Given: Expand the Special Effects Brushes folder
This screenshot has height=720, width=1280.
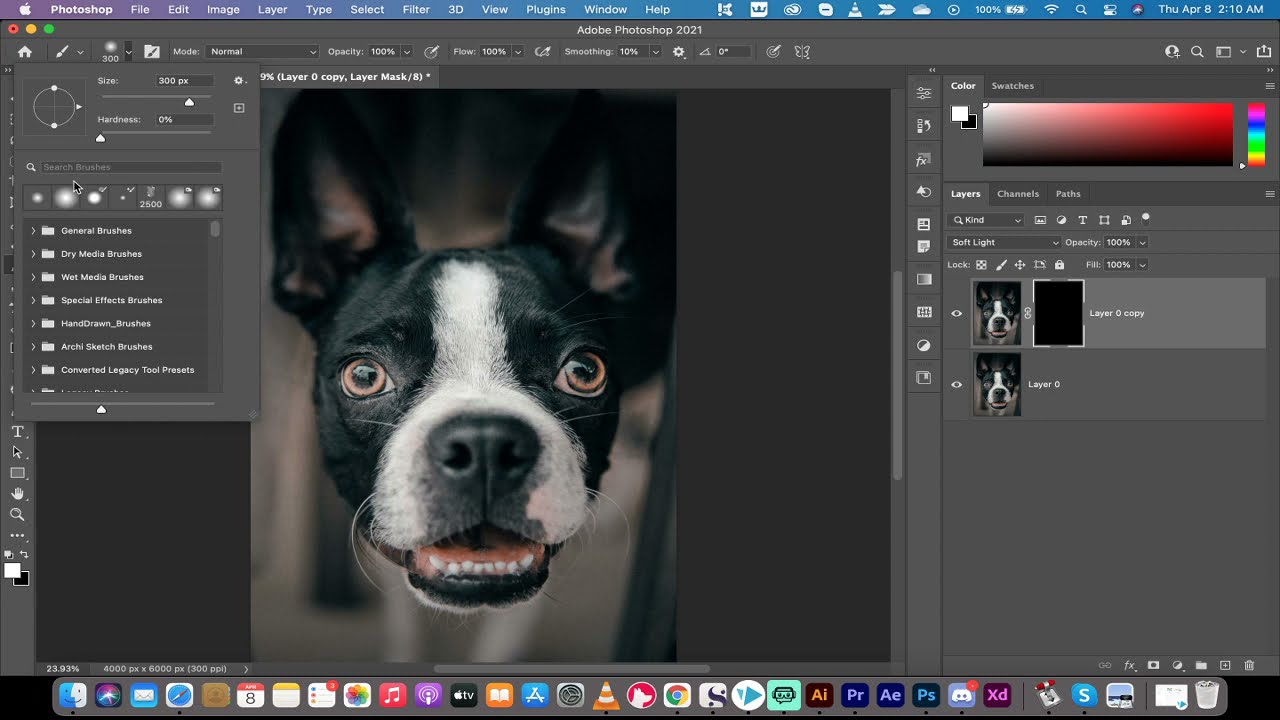Looking at the screenshot, I should tap(33, 300).
